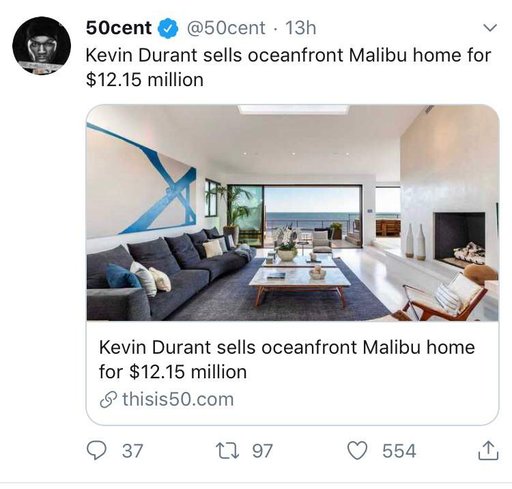Viewport: 512px width, 489px height.
Task: Click the $12.15 million text in tweet
Action: click(144, 80)
